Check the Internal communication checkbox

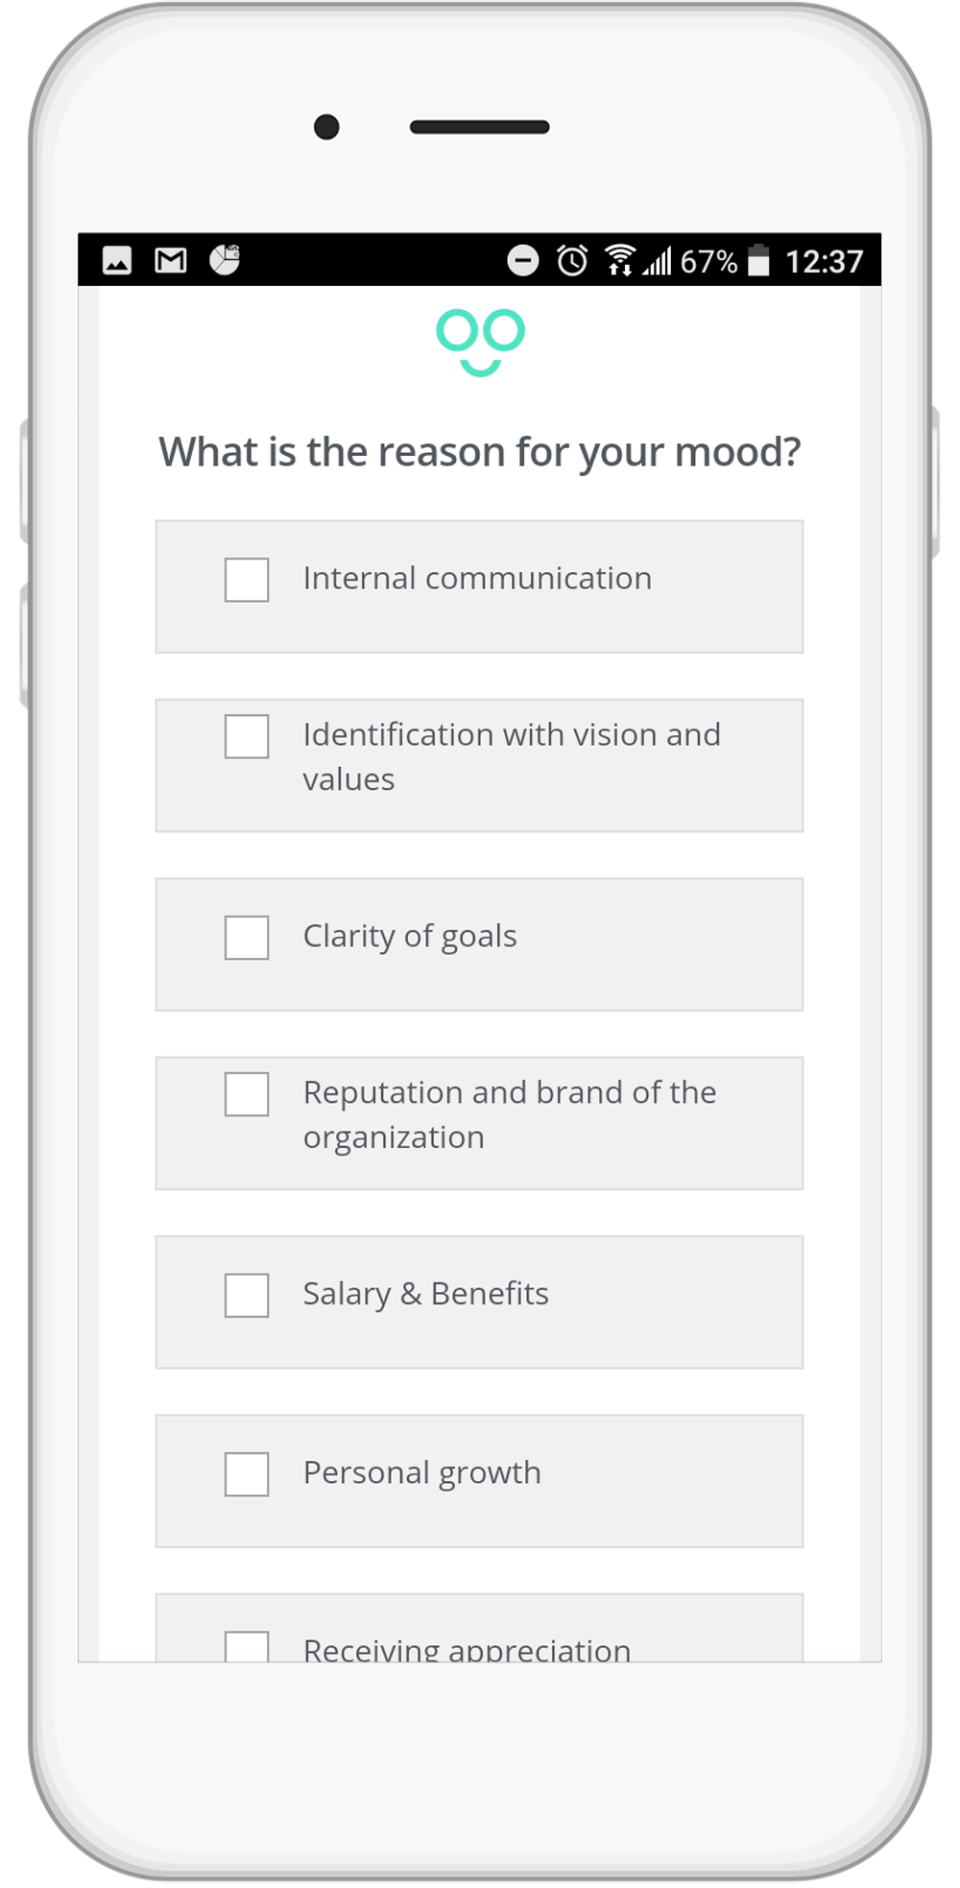pos(247,580)
